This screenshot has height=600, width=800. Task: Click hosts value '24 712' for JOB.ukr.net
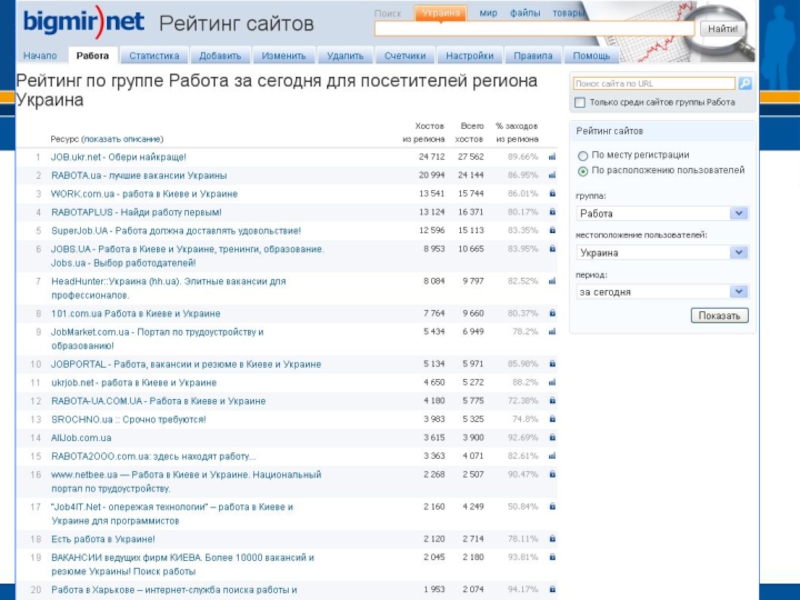click(432, 157)
